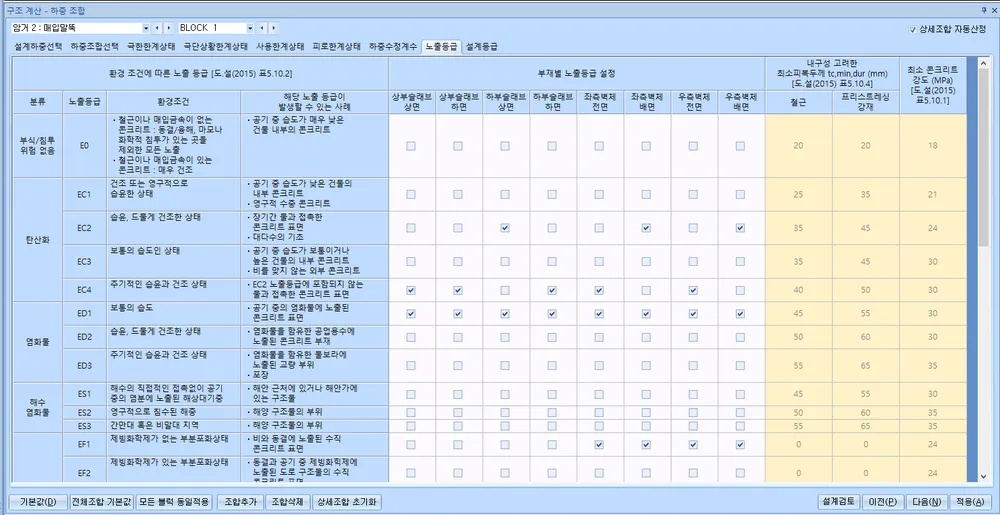
Task: Click the pin icon in the title bar
Action: point(984,11)
